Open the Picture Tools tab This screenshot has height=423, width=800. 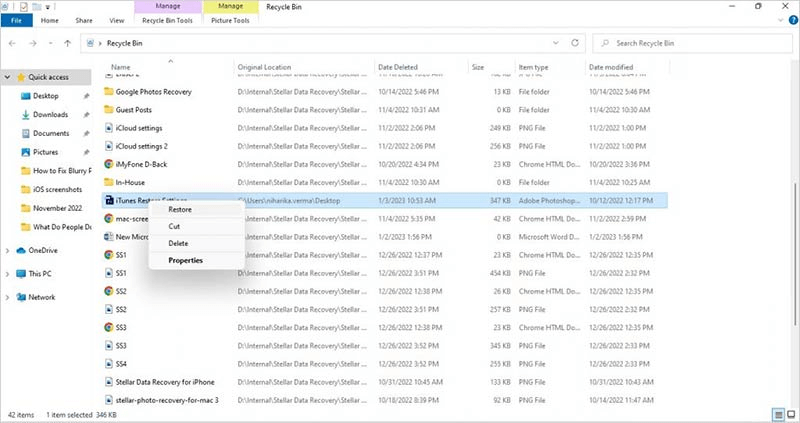point(230,20)
